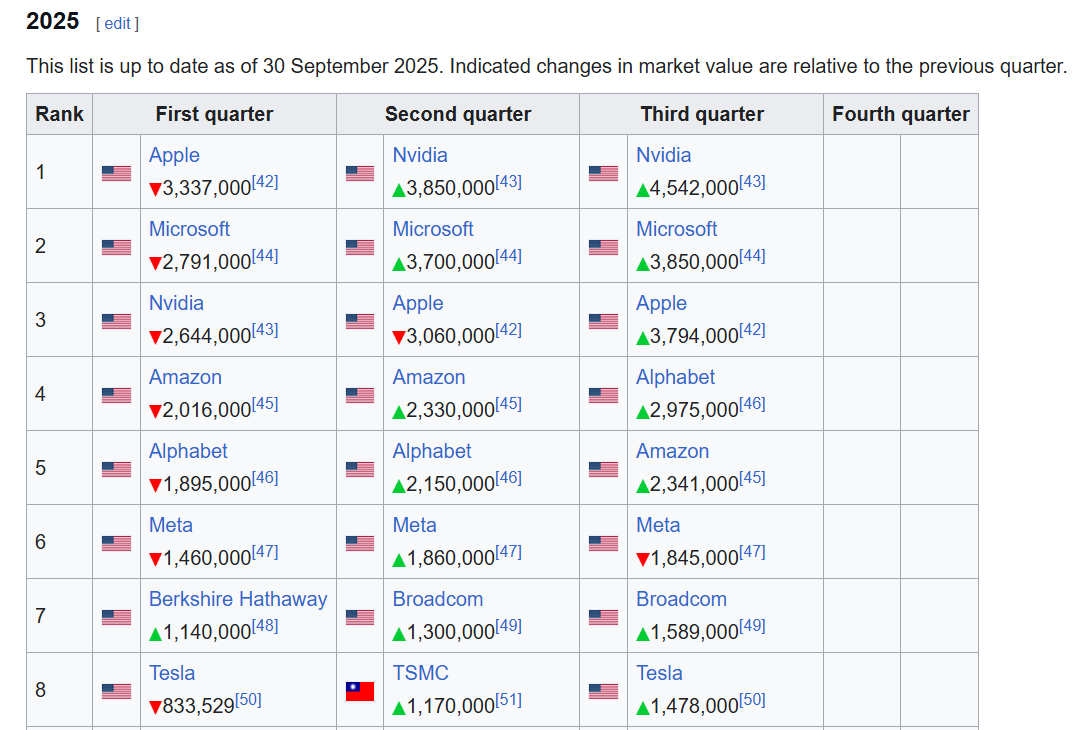Click the US flag beside First quarter Tesla
1082x730 pixels.
[x=116, y=691]
